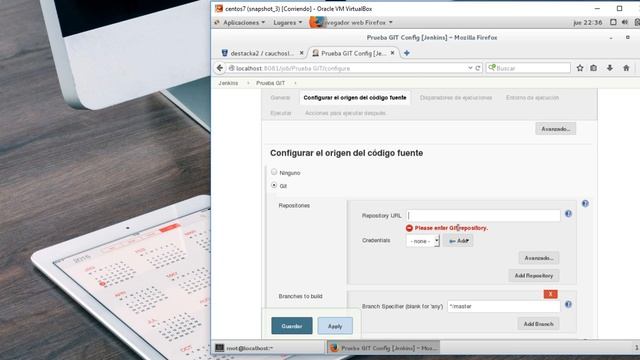Click the Firefox back arrow button

pos(220,68)
